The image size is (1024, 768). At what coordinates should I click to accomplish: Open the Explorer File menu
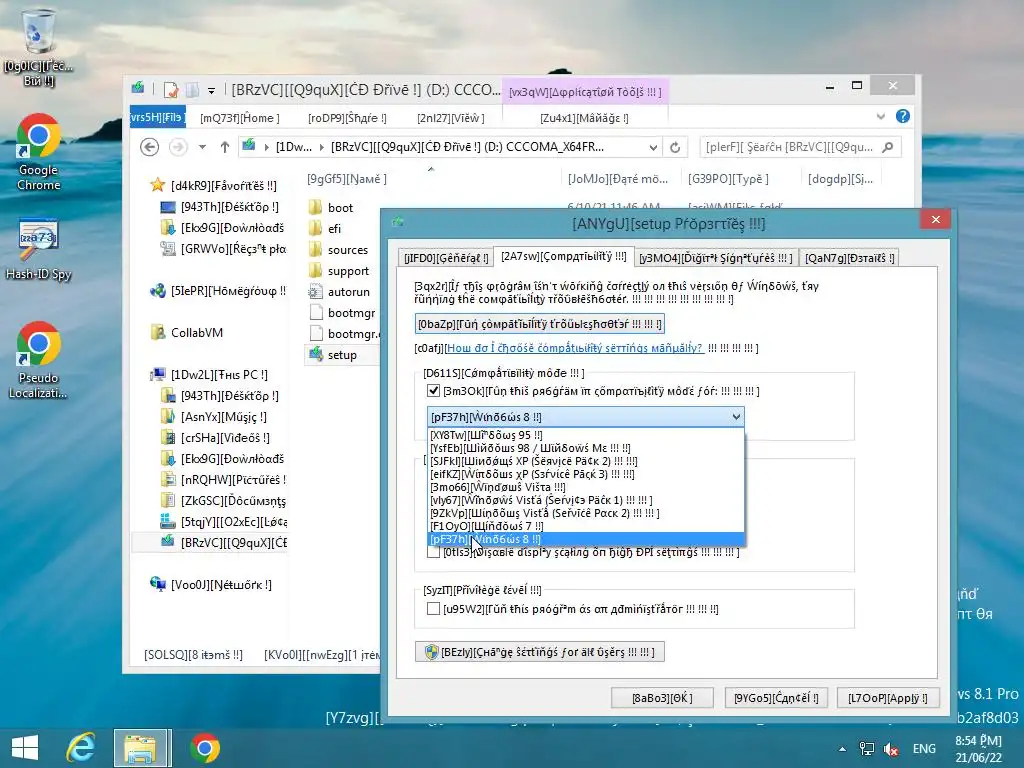click(157, 118)
